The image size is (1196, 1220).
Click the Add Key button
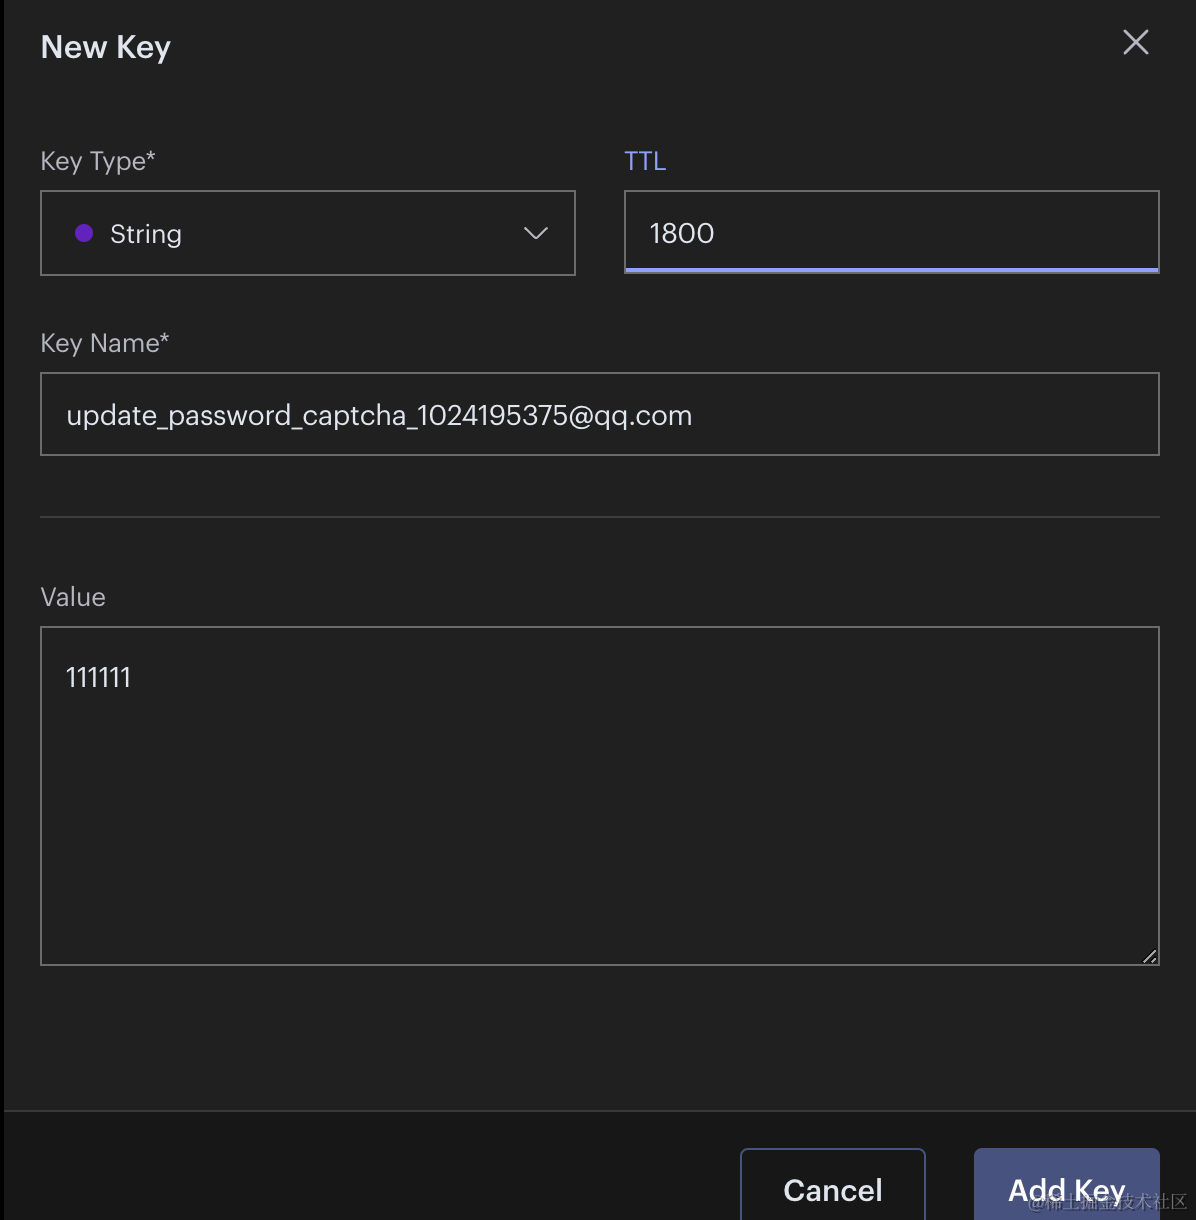click(x=1066, y=1188)
